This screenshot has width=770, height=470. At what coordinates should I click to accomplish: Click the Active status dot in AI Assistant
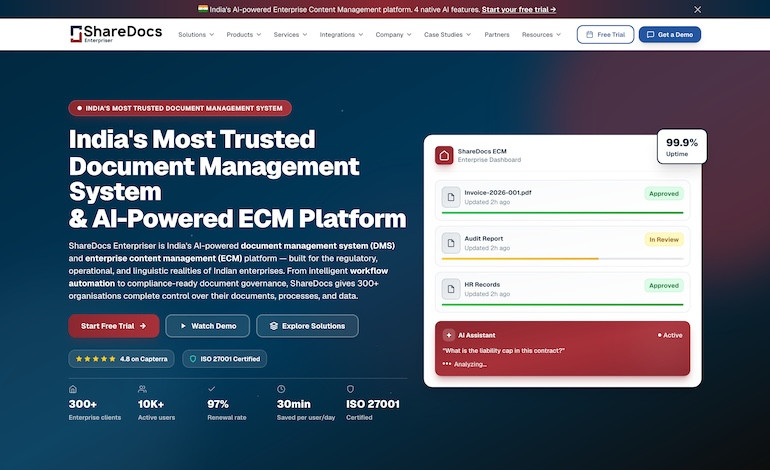(x=660, y=335)
